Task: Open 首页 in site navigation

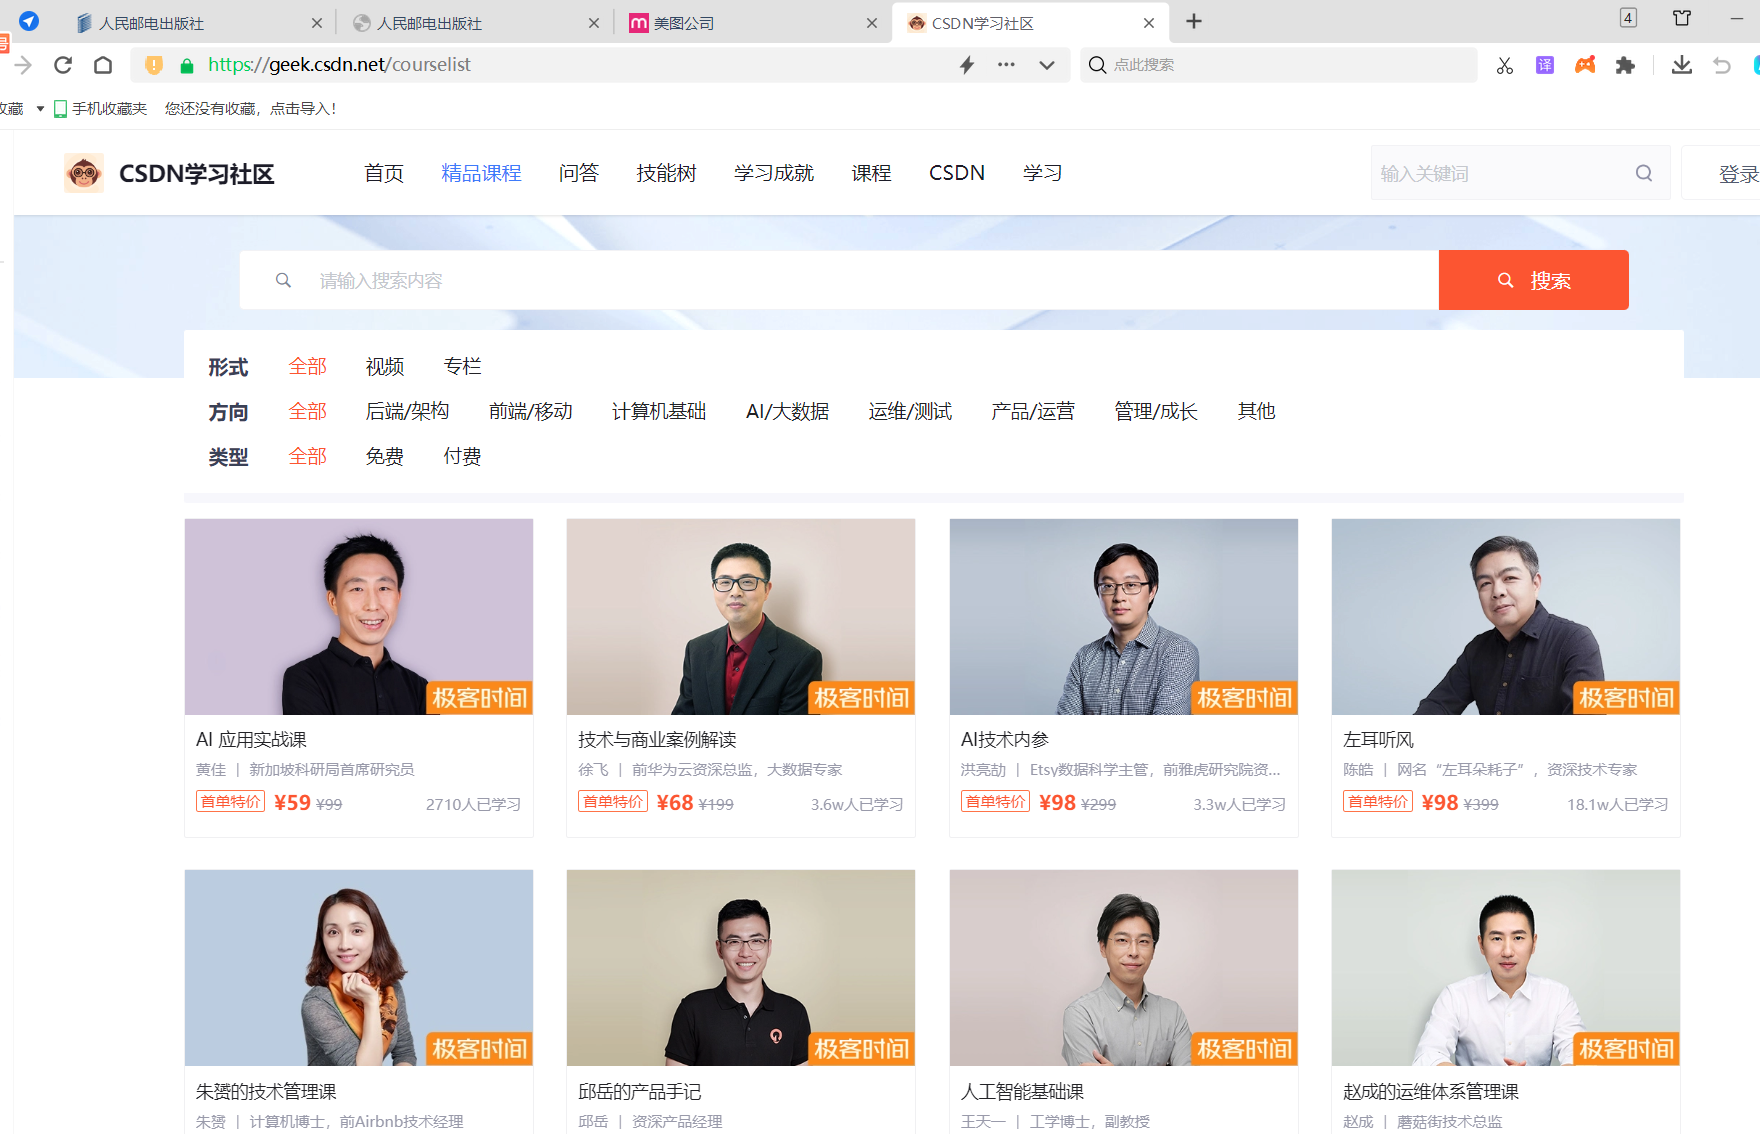Action: tap(384, 173)
